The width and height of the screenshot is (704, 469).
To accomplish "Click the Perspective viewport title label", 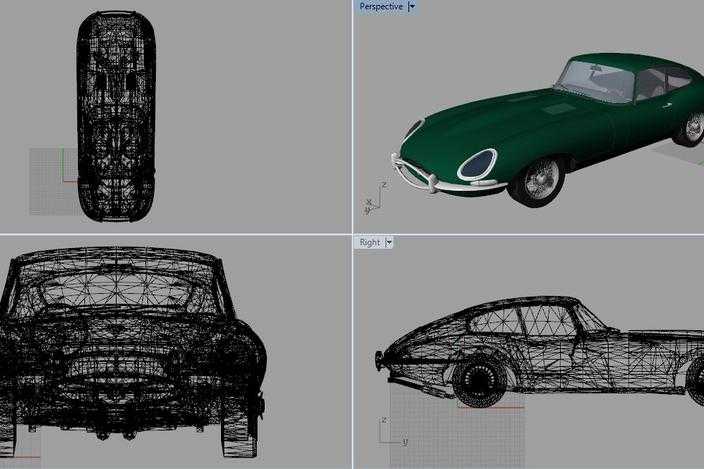I will point(381,7).
